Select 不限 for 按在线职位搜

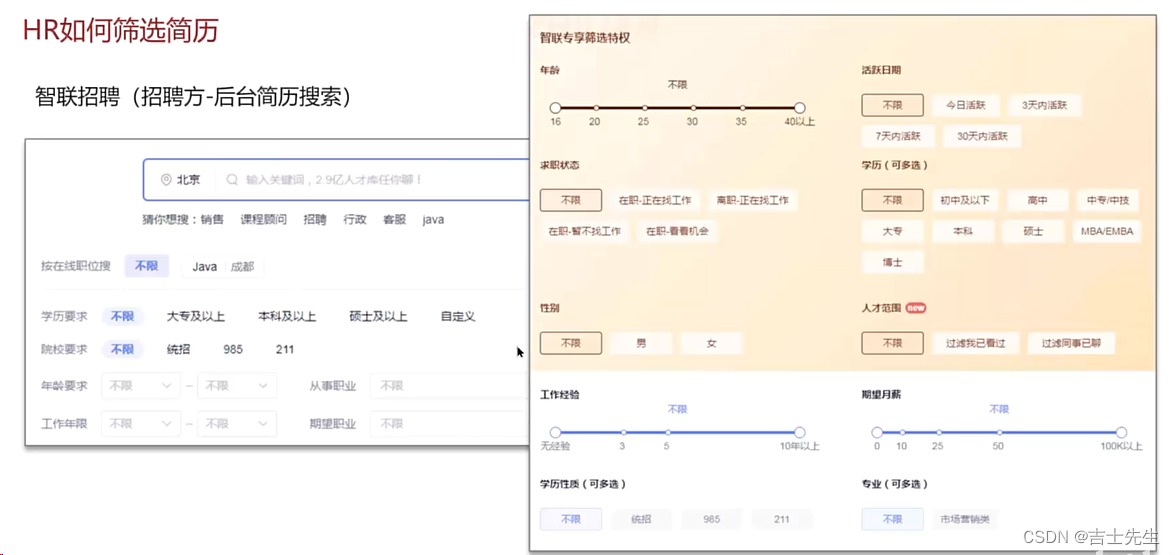(147, 266)
